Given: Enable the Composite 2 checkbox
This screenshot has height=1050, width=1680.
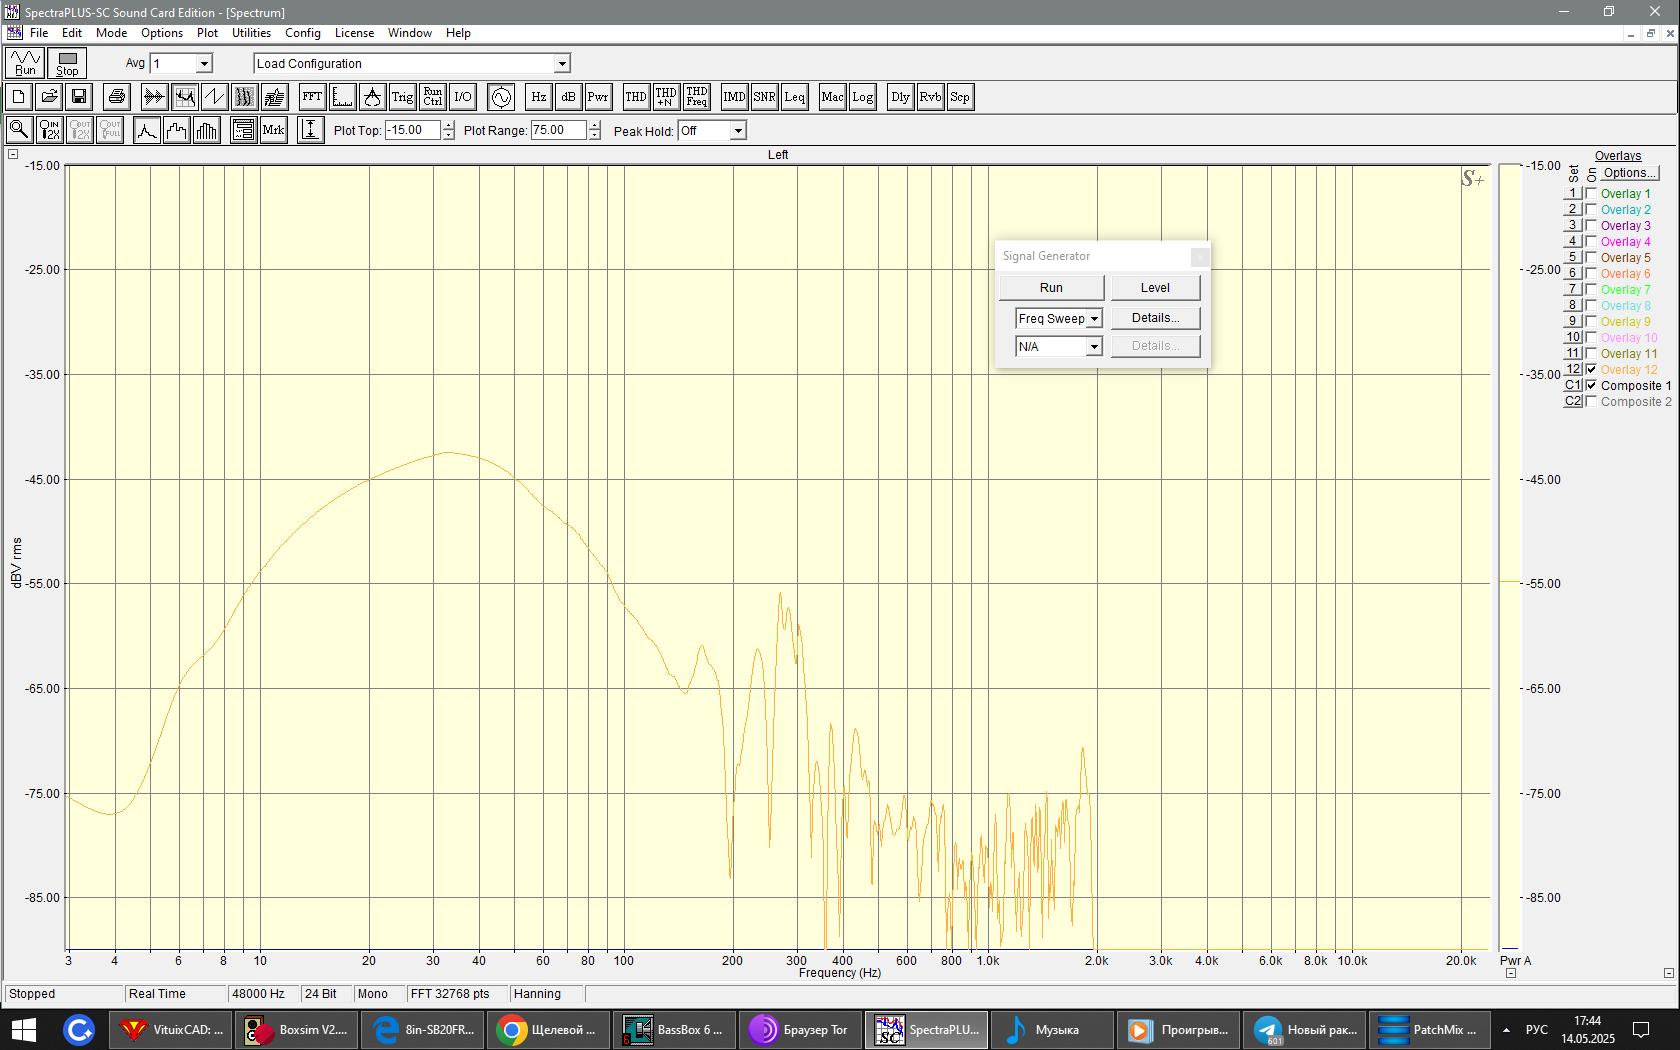Looking at the screenshot, I should coord(1591,401).
